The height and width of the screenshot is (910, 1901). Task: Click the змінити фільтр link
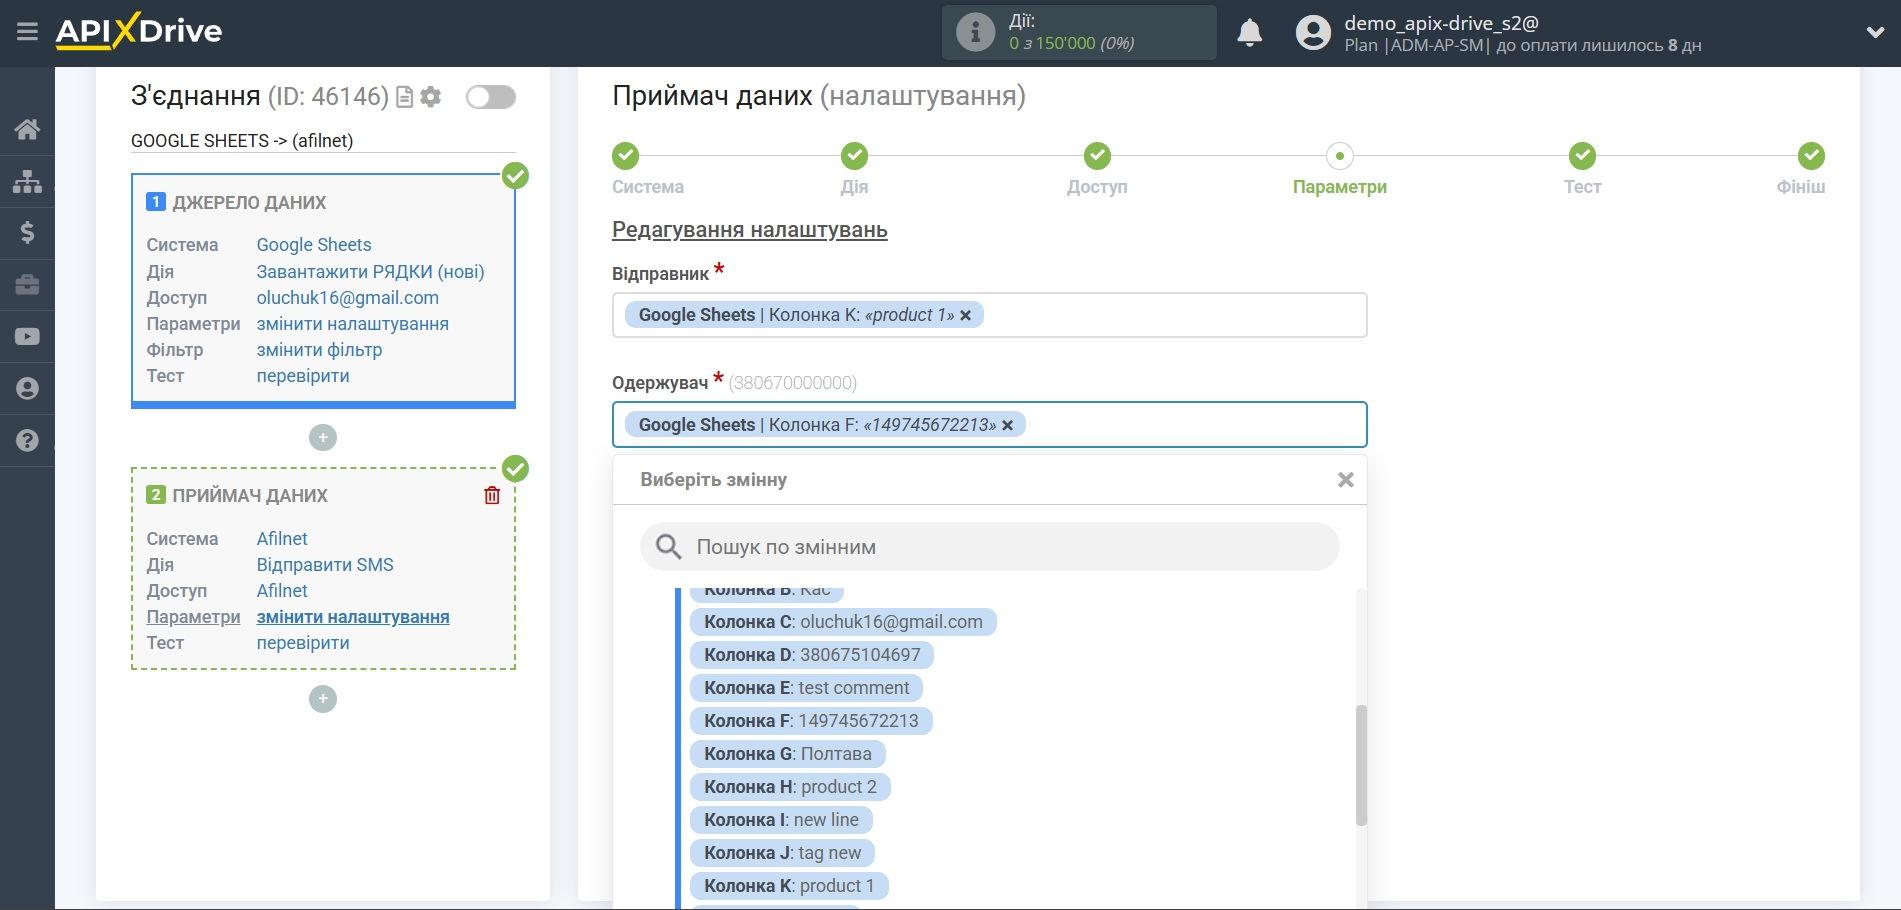point(319,350)
